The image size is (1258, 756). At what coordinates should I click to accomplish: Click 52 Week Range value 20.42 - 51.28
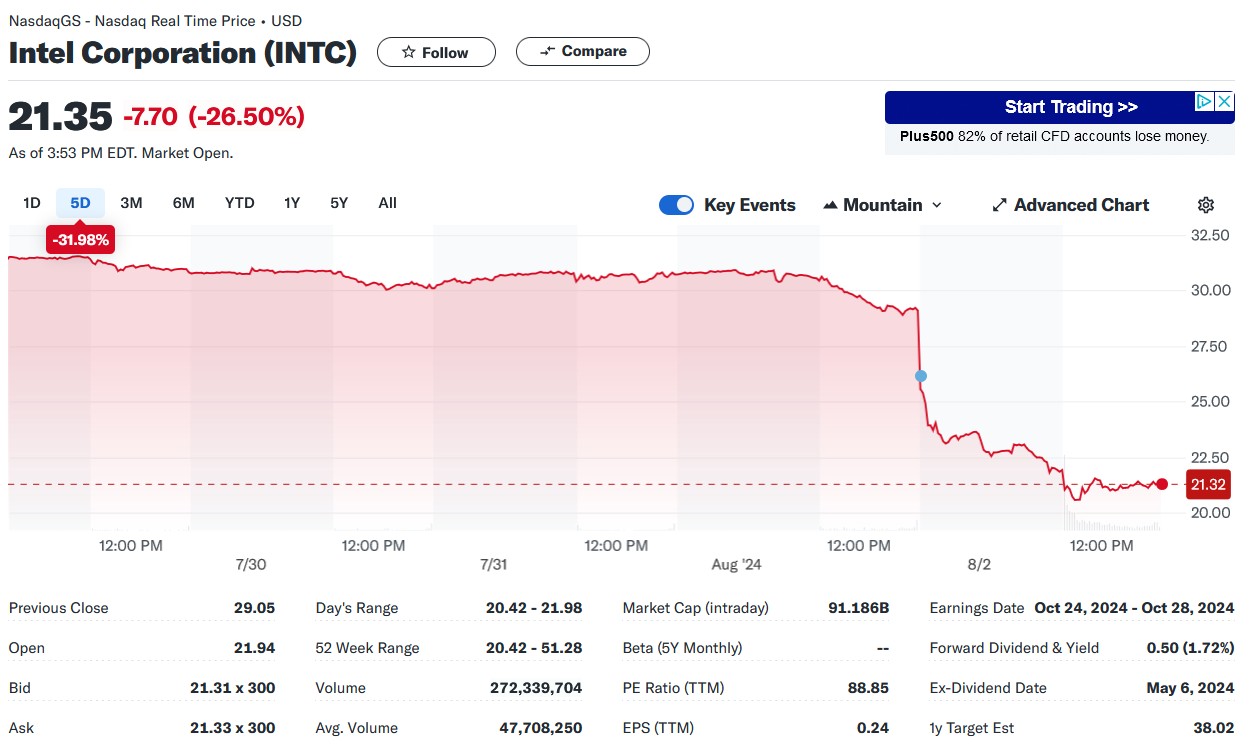pos(534,648)
